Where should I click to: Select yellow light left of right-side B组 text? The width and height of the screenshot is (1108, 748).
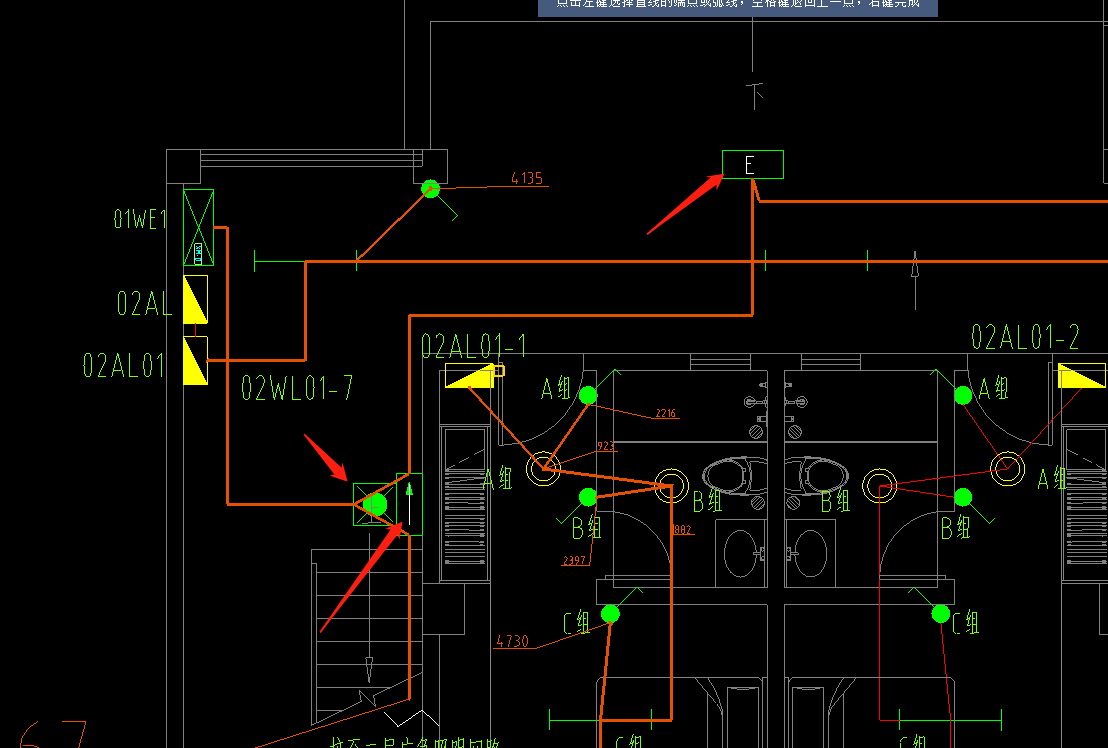[880, 486]
